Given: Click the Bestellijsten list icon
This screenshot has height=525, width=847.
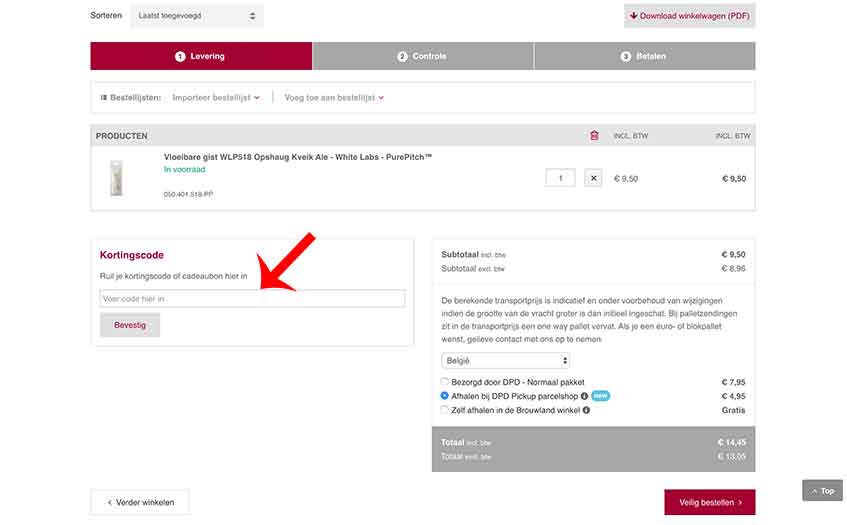Looking at the screenshot, I should click(103, 98).
